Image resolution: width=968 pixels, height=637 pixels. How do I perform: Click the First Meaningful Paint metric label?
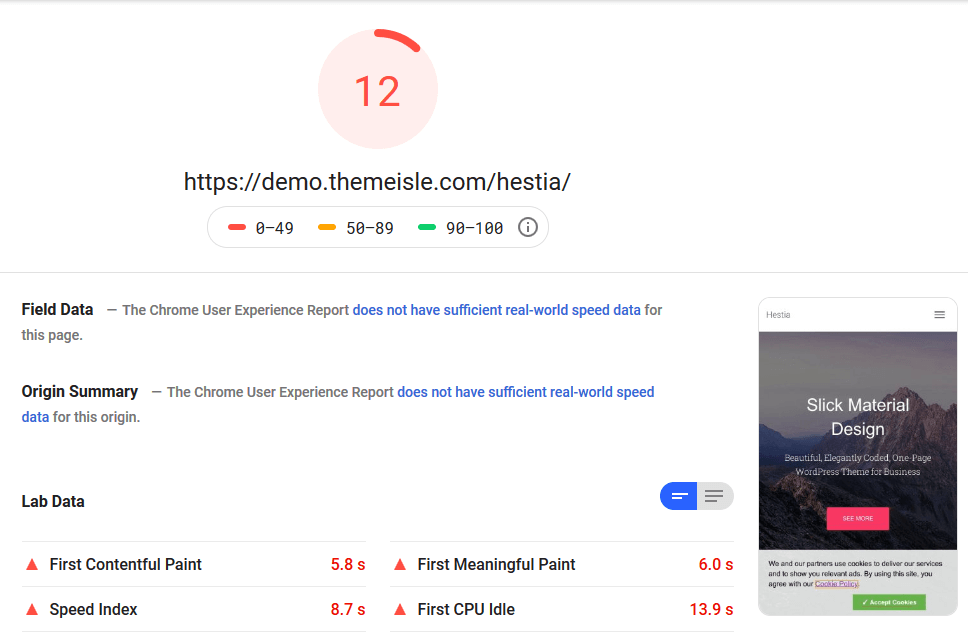coord(496,564)
